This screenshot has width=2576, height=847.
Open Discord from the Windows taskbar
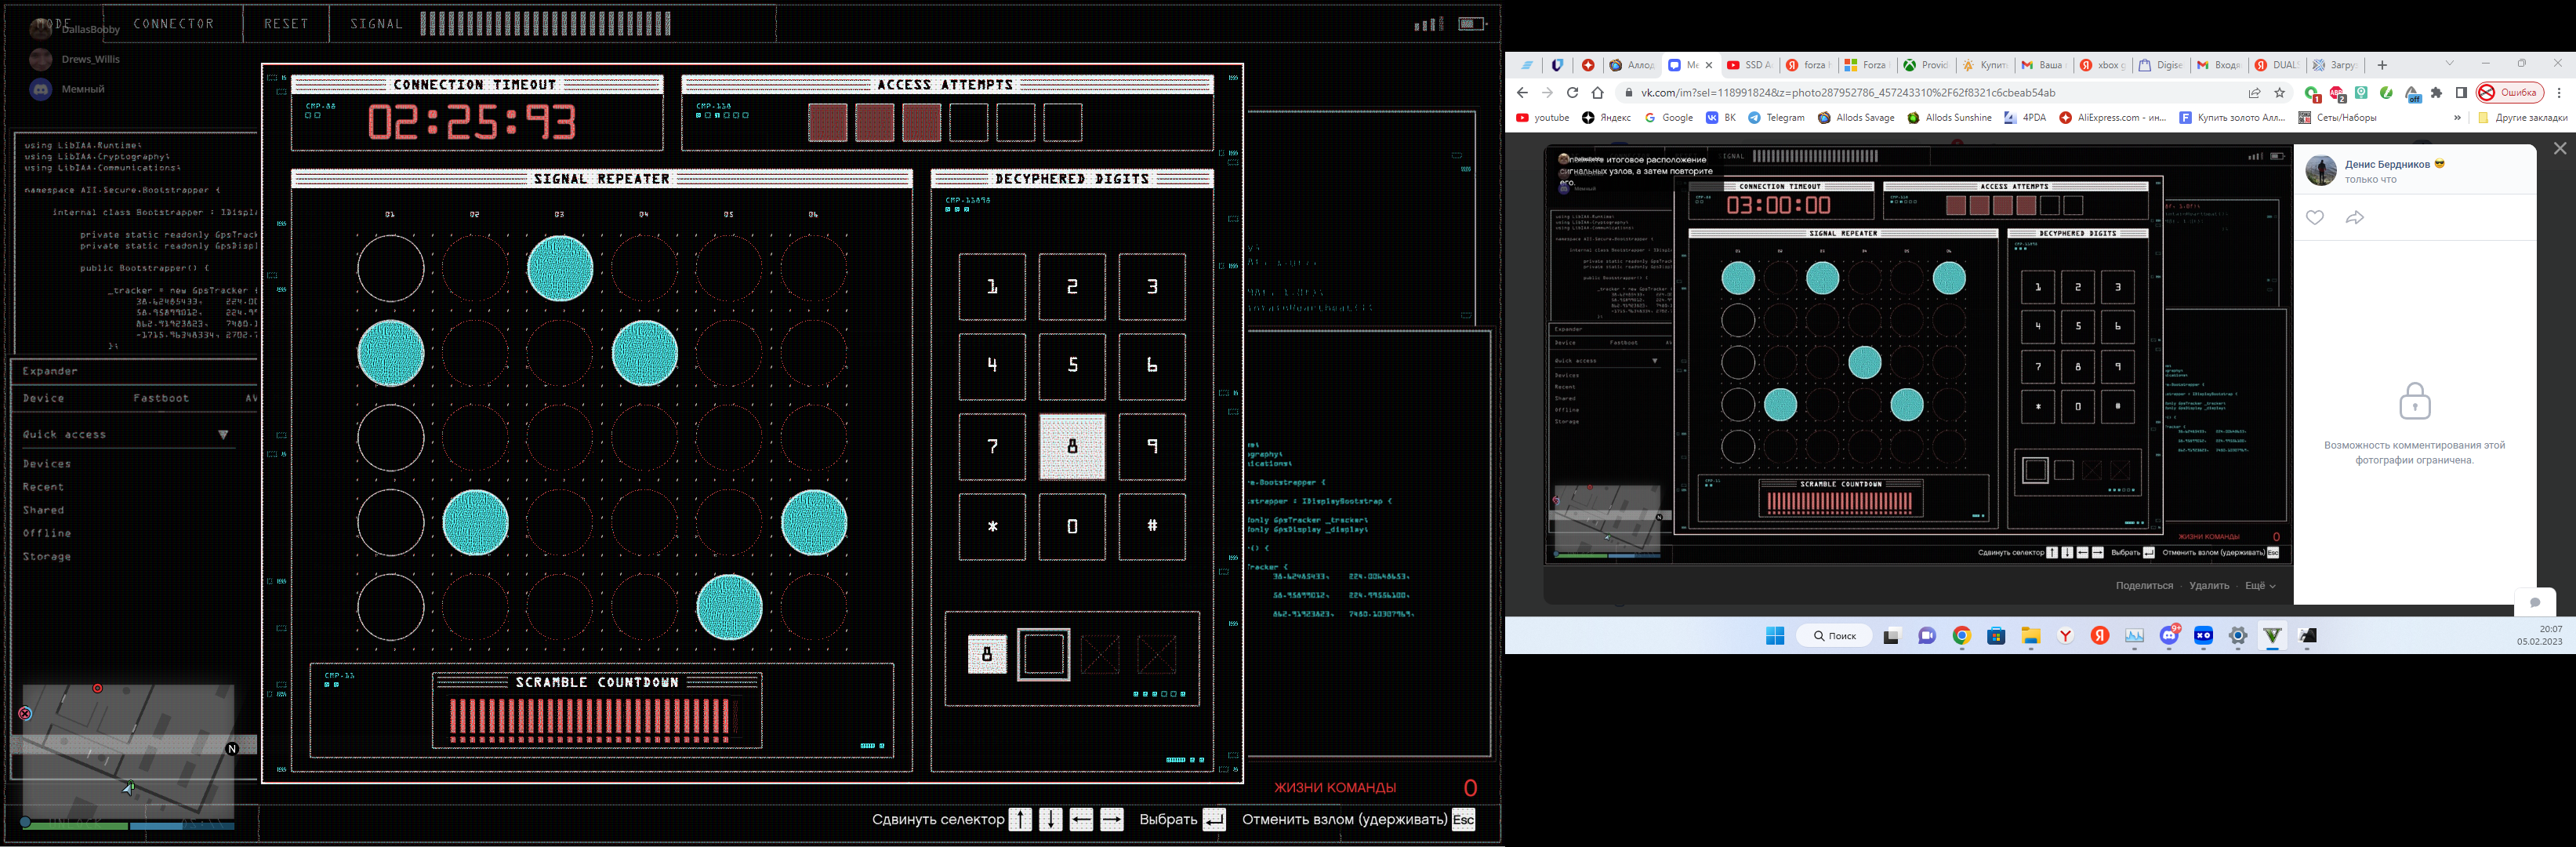click(2169, 636)
